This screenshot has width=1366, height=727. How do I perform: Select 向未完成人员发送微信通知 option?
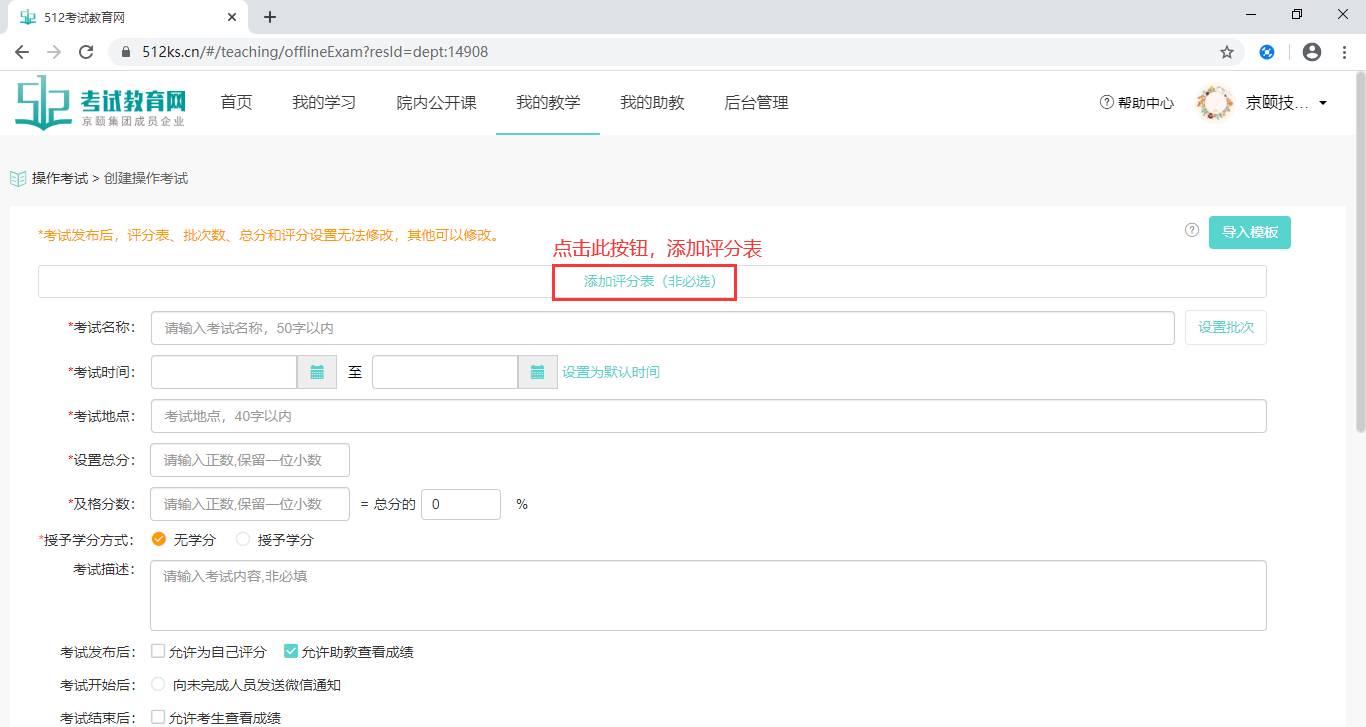pyautogui.click(x=158, y=685)
